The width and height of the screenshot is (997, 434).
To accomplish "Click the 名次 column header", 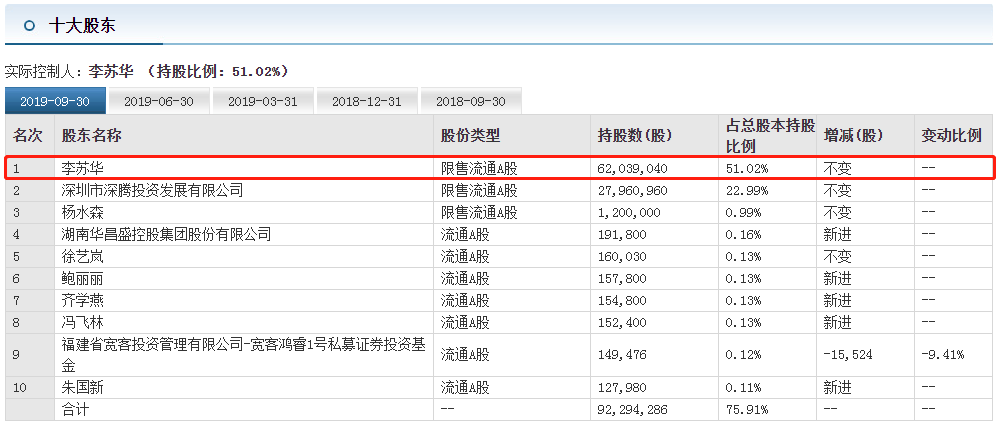I will click(28, 135).
